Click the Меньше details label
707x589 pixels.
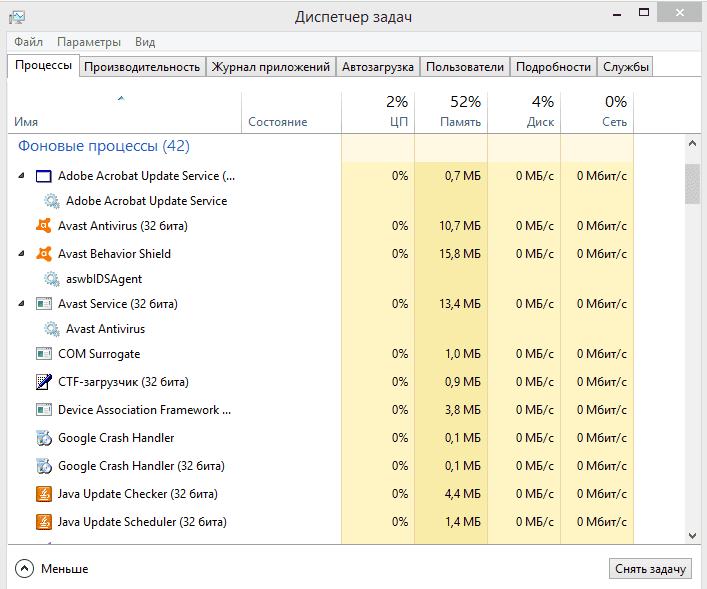pos(64,569)
